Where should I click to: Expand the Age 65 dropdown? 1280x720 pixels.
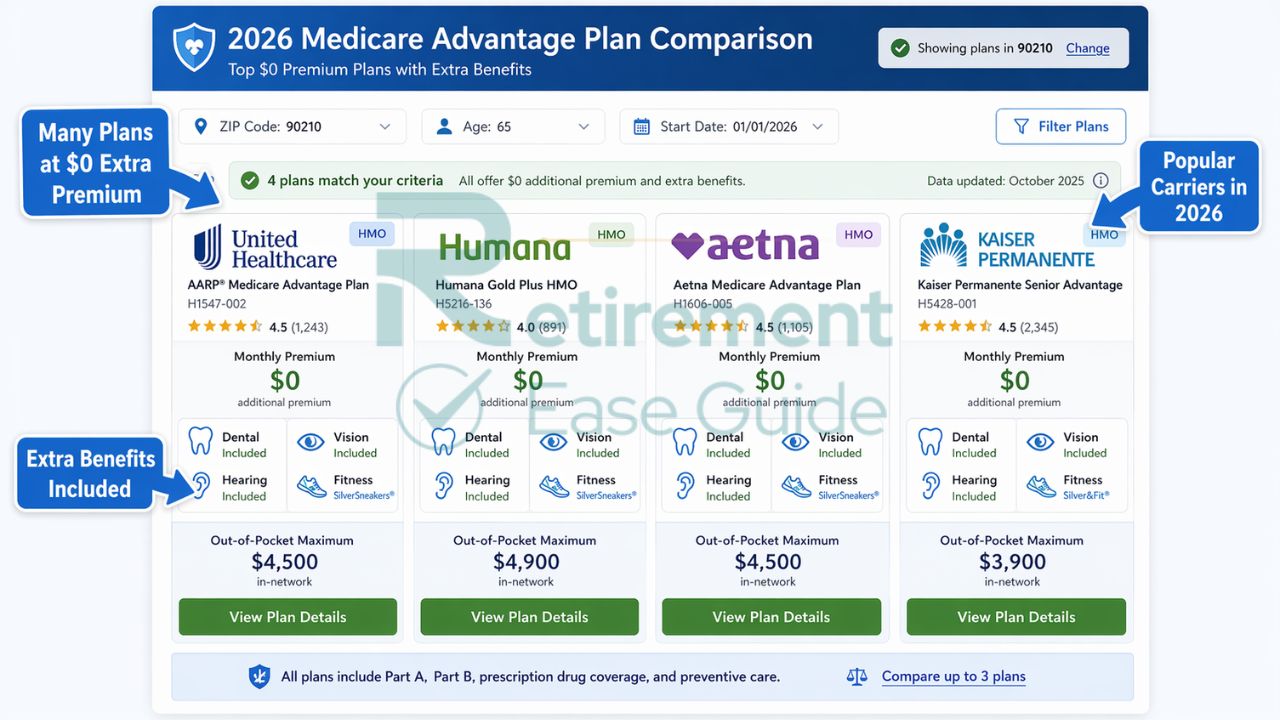pyautogui.click(x=583, y=126)
